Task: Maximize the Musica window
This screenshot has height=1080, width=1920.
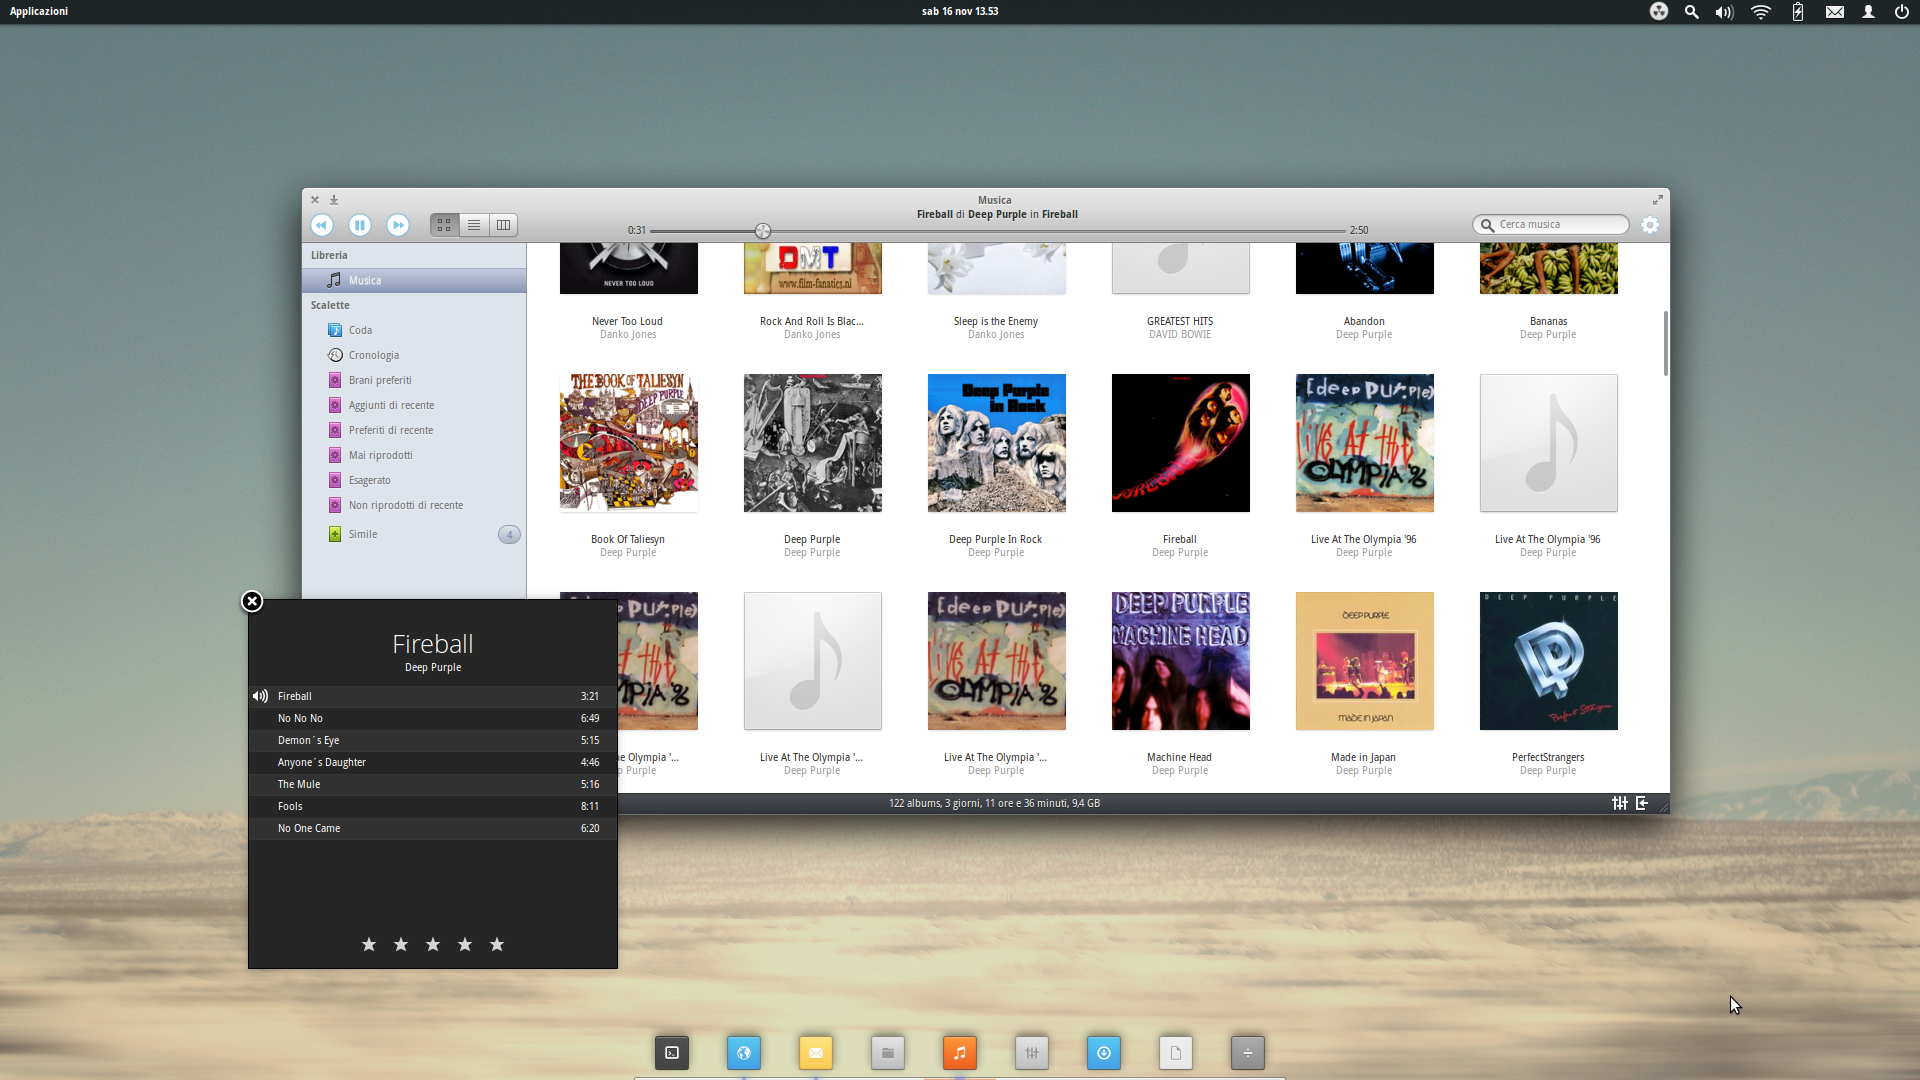Action: point(1657,200)
